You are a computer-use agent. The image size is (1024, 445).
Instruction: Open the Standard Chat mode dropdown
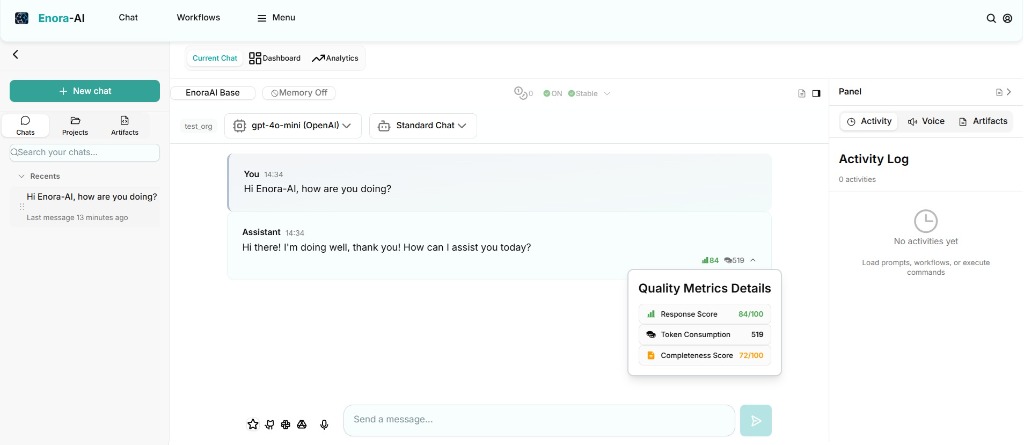[422, 126]
